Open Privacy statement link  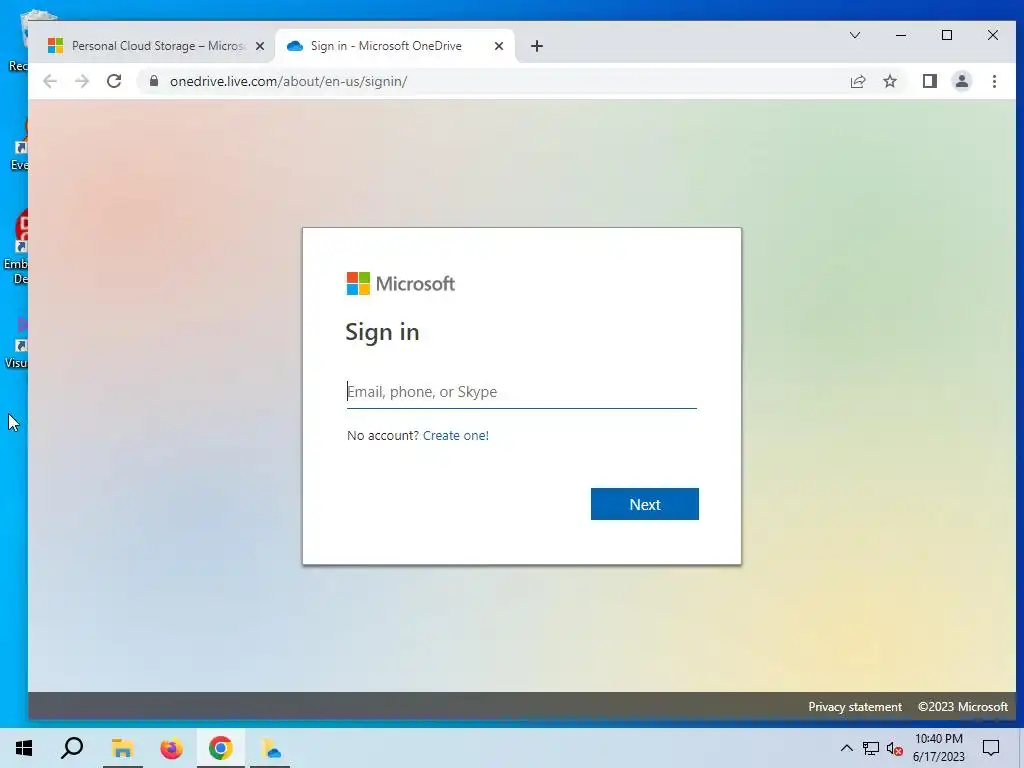coord(855,707)
